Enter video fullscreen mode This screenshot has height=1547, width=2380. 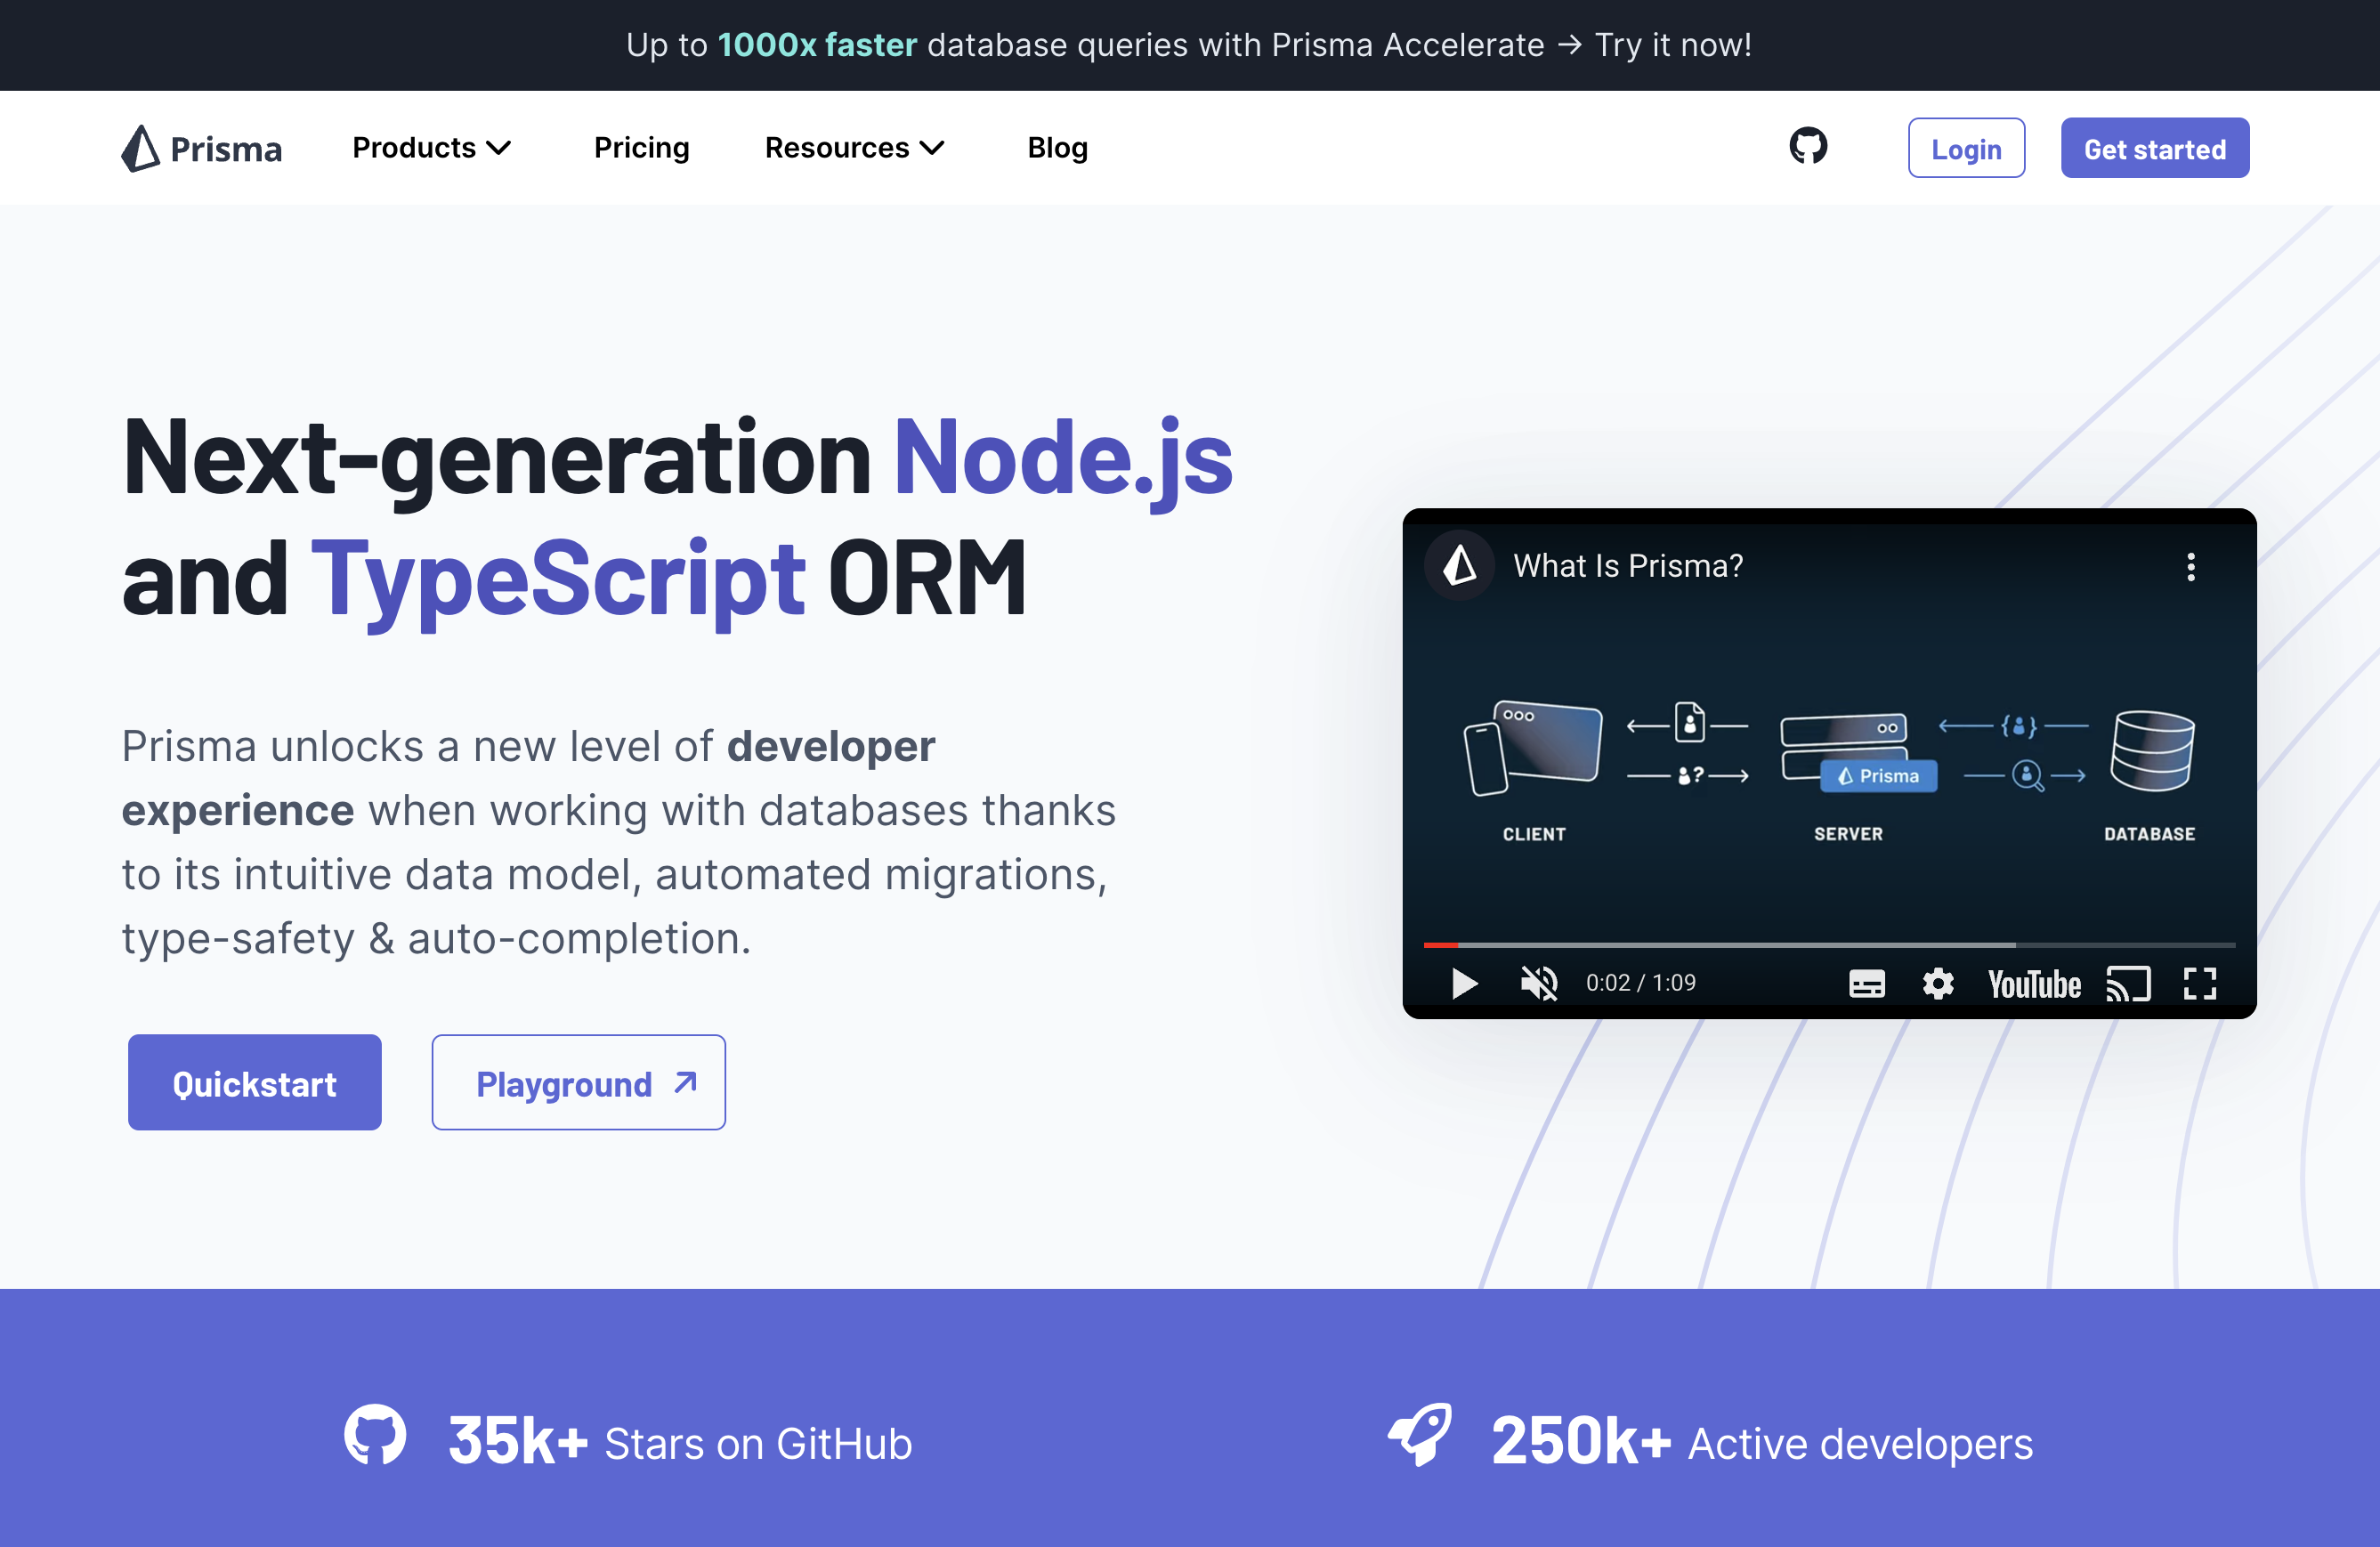[2200, 984]
